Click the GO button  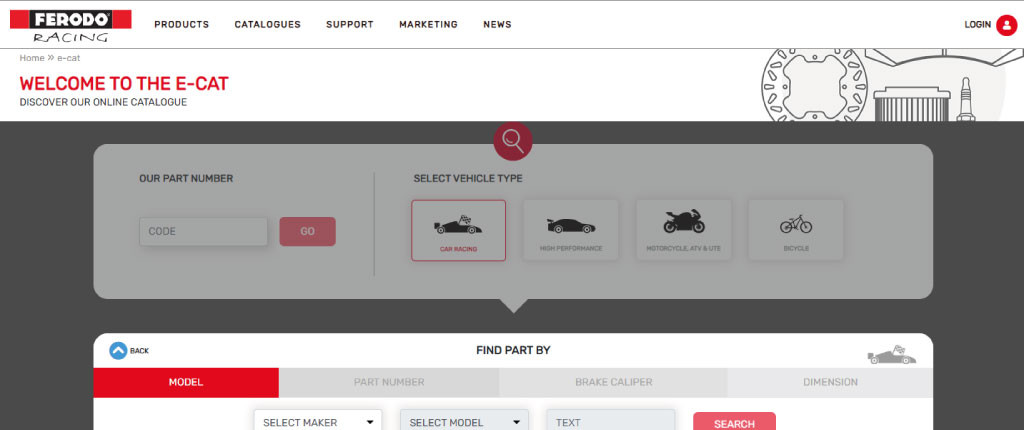[308, 231]
